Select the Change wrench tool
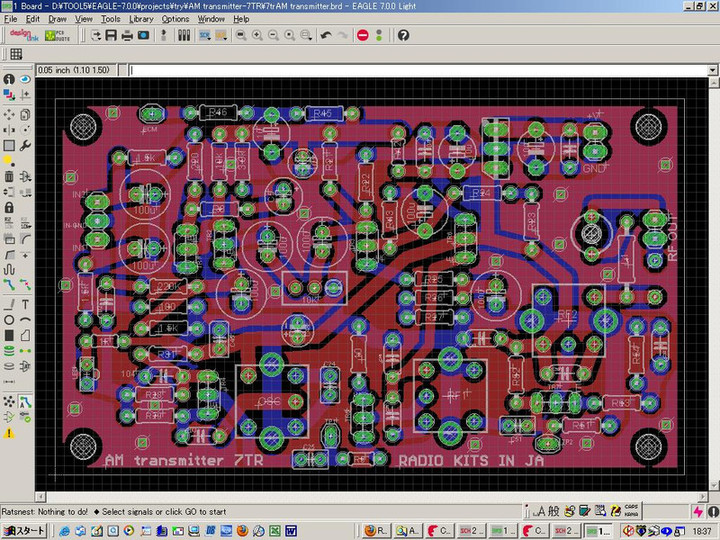The height and width of the screenshot is (540, 720). 25,145
